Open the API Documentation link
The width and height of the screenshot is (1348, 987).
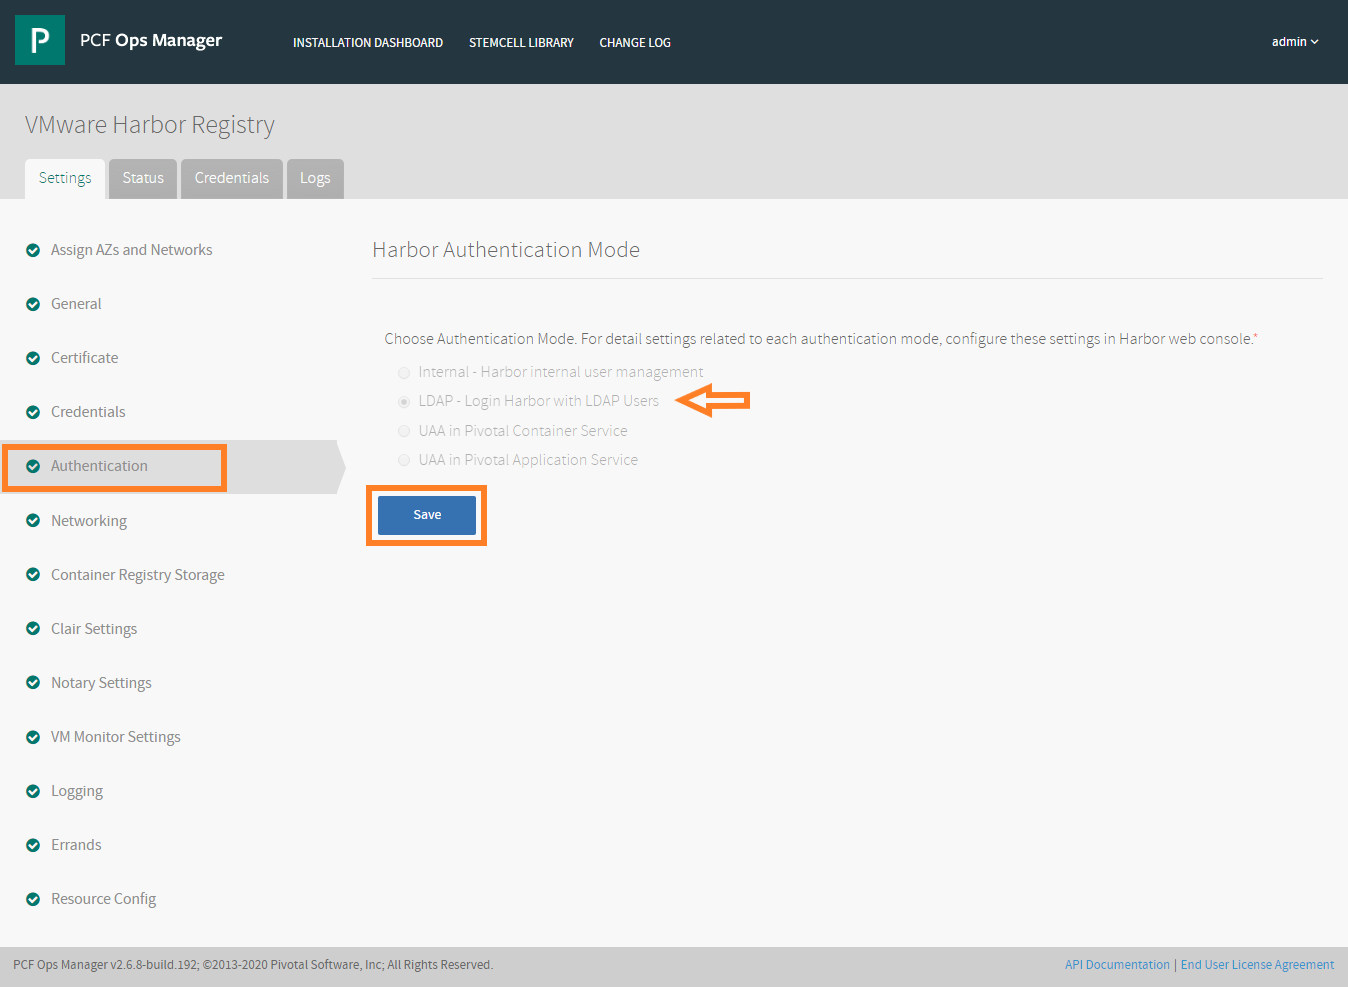point(1117,965)
